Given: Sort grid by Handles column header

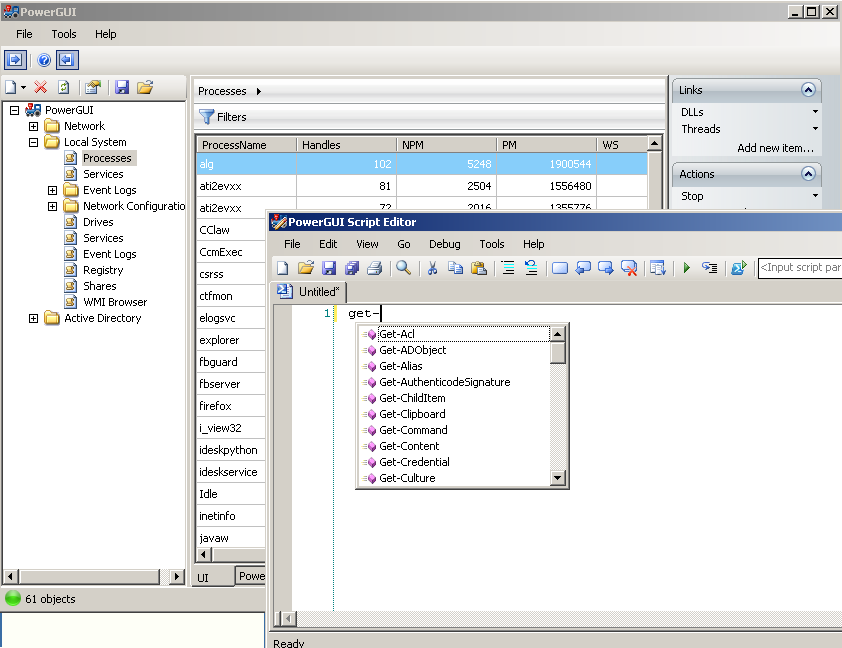Looking at the screenshot, I should [346, 144].
